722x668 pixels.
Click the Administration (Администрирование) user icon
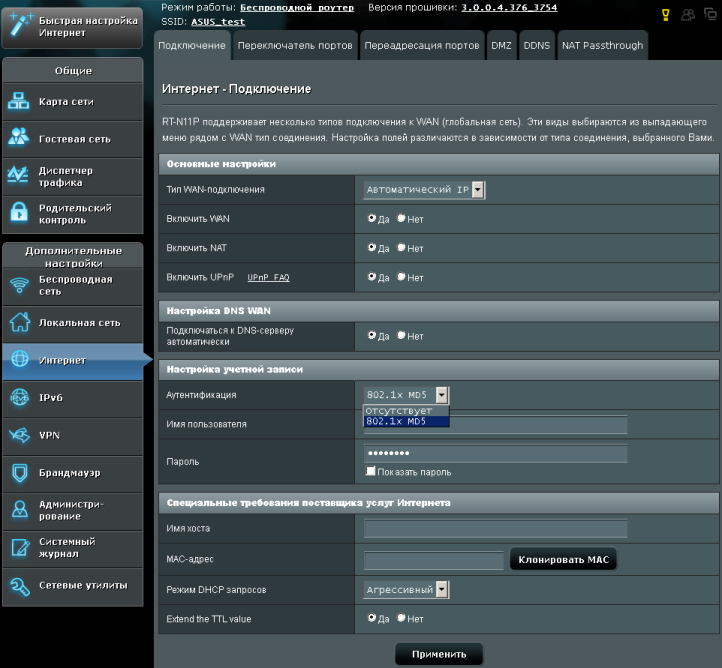point(19,510)
